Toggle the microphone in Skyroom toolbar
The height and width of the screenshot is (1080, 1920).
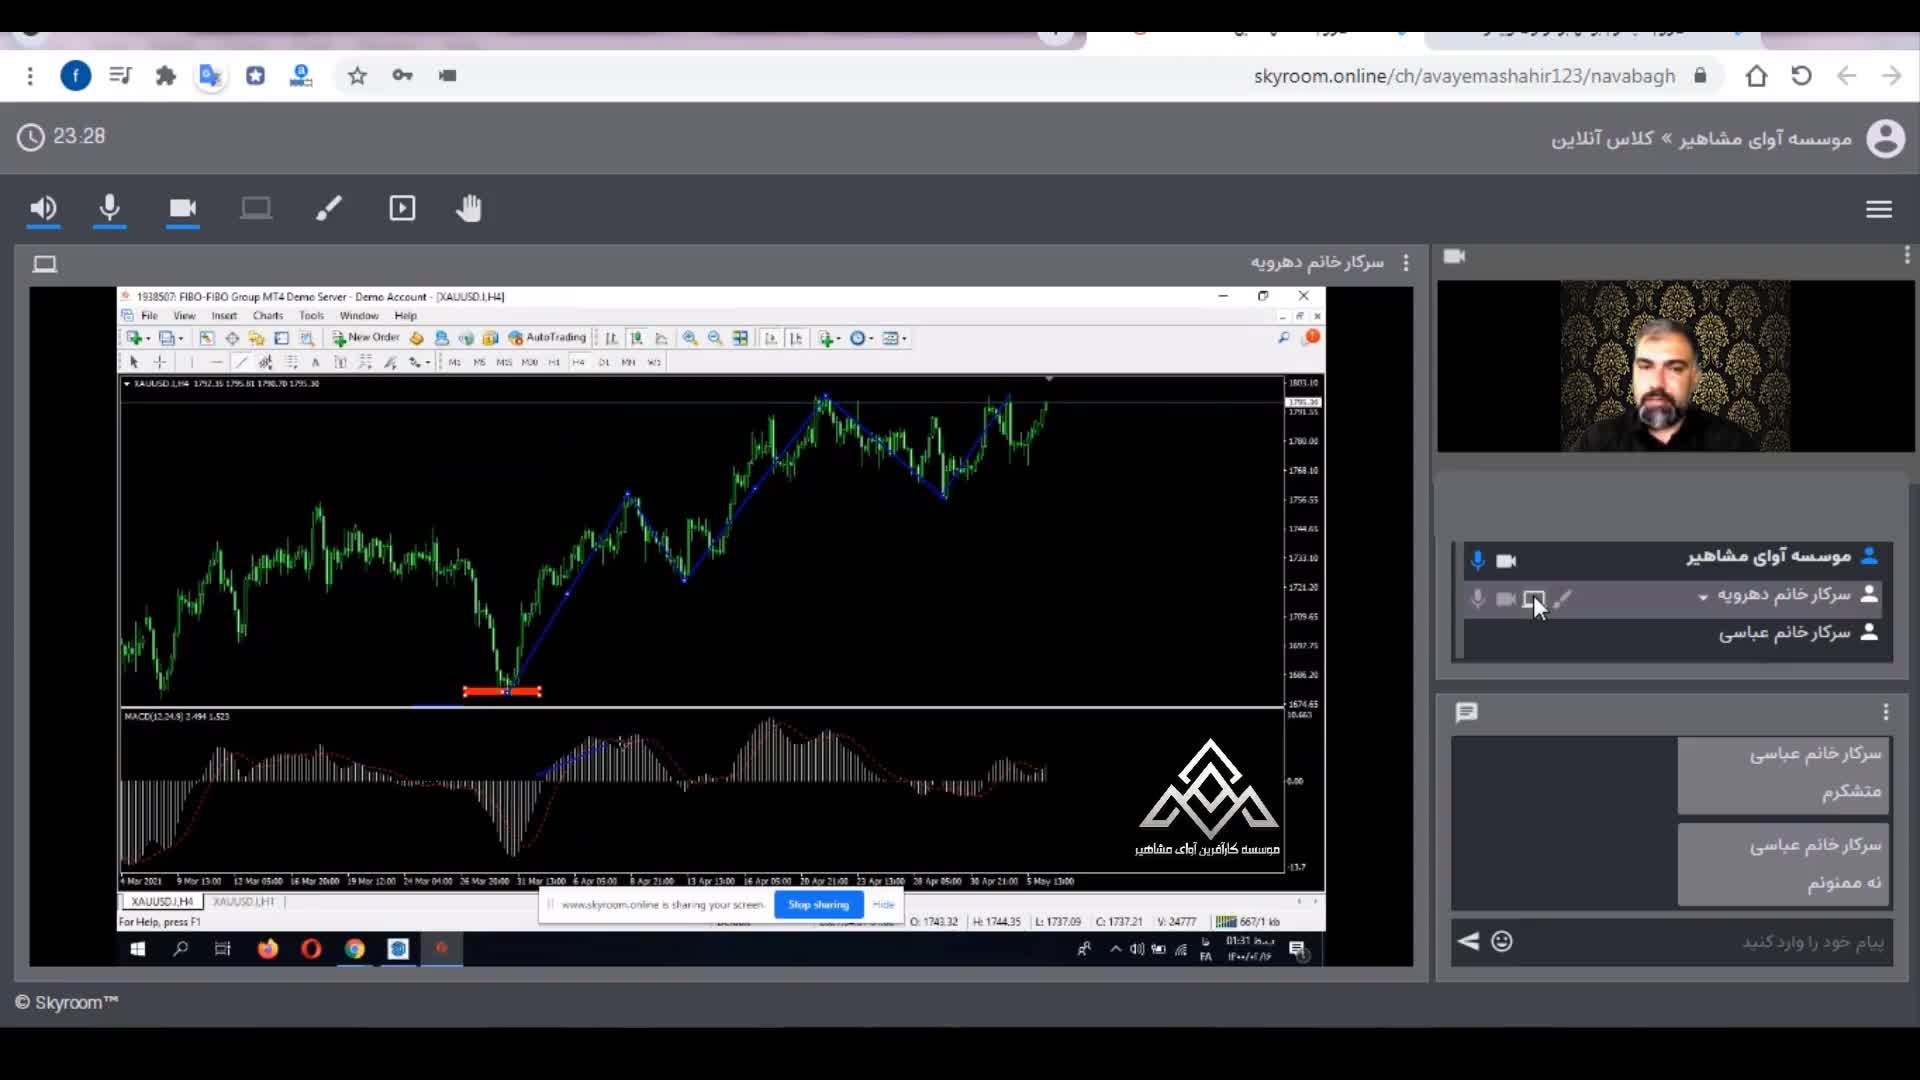click(110, 208)
